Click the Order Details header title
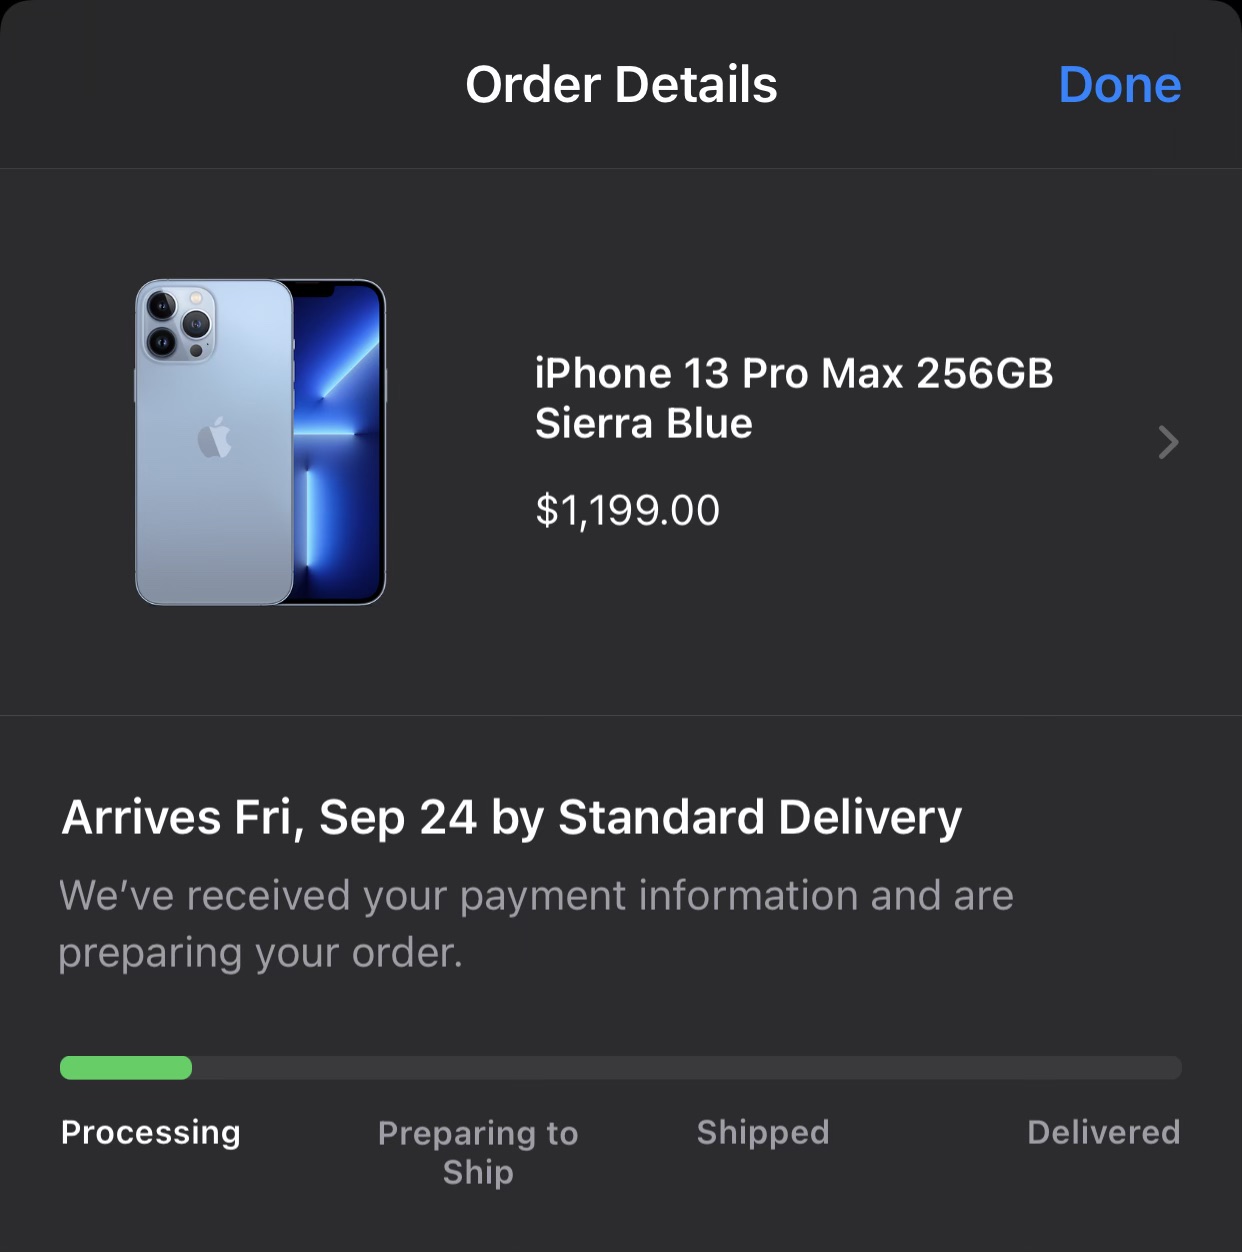This screenshot has width=1242, height=1252. pos(621,85)
